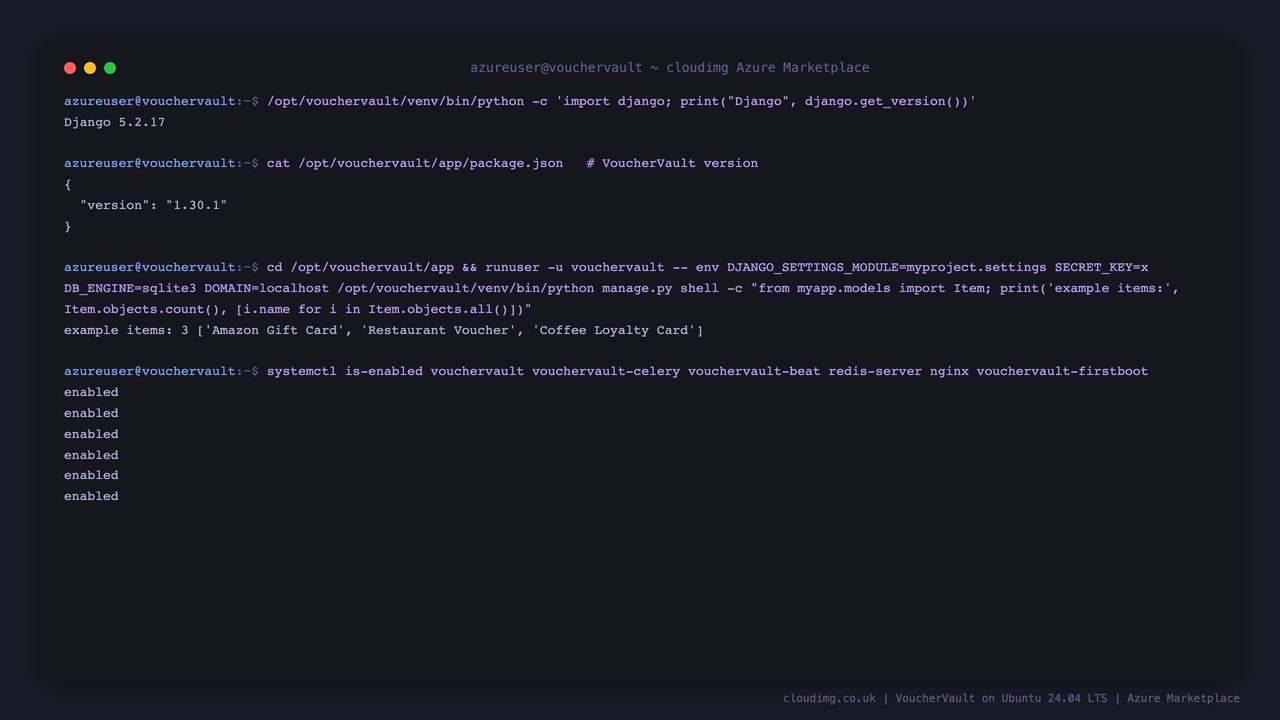Click the prompt before the cat package.json command
This screenshot has width=1280, height=720.
coord(161,163)
